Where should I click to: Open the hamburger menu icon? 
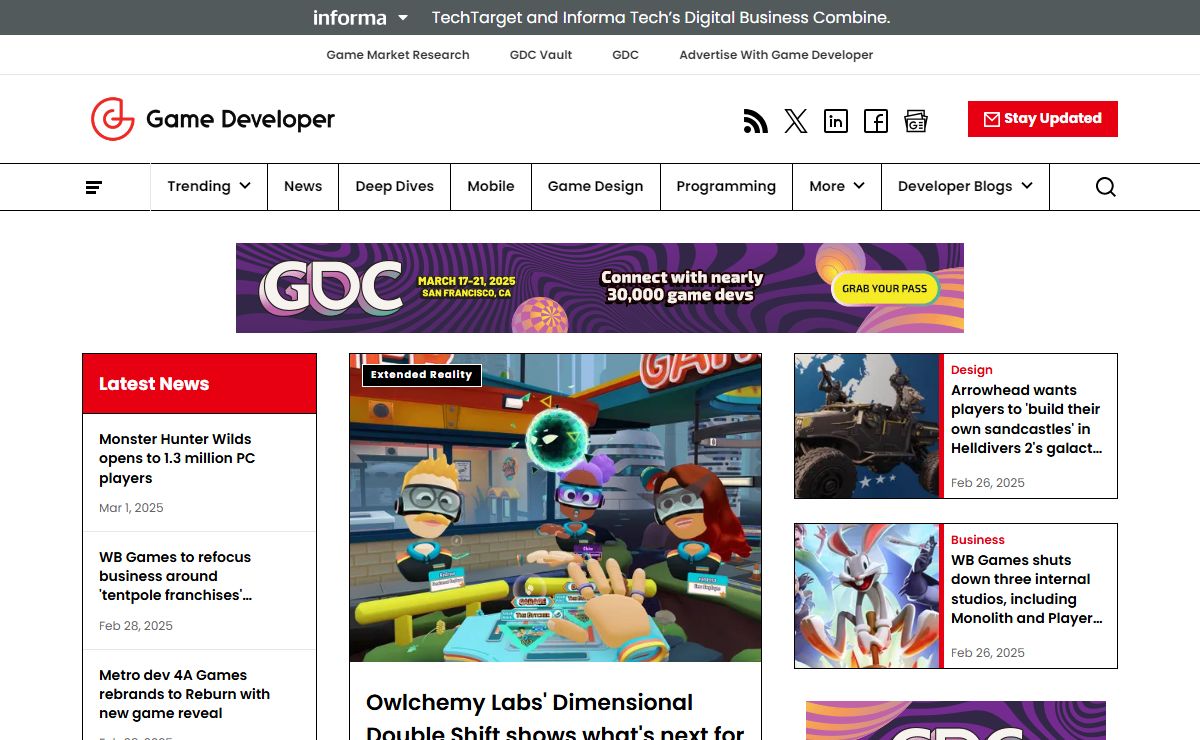tap(94, 187)
